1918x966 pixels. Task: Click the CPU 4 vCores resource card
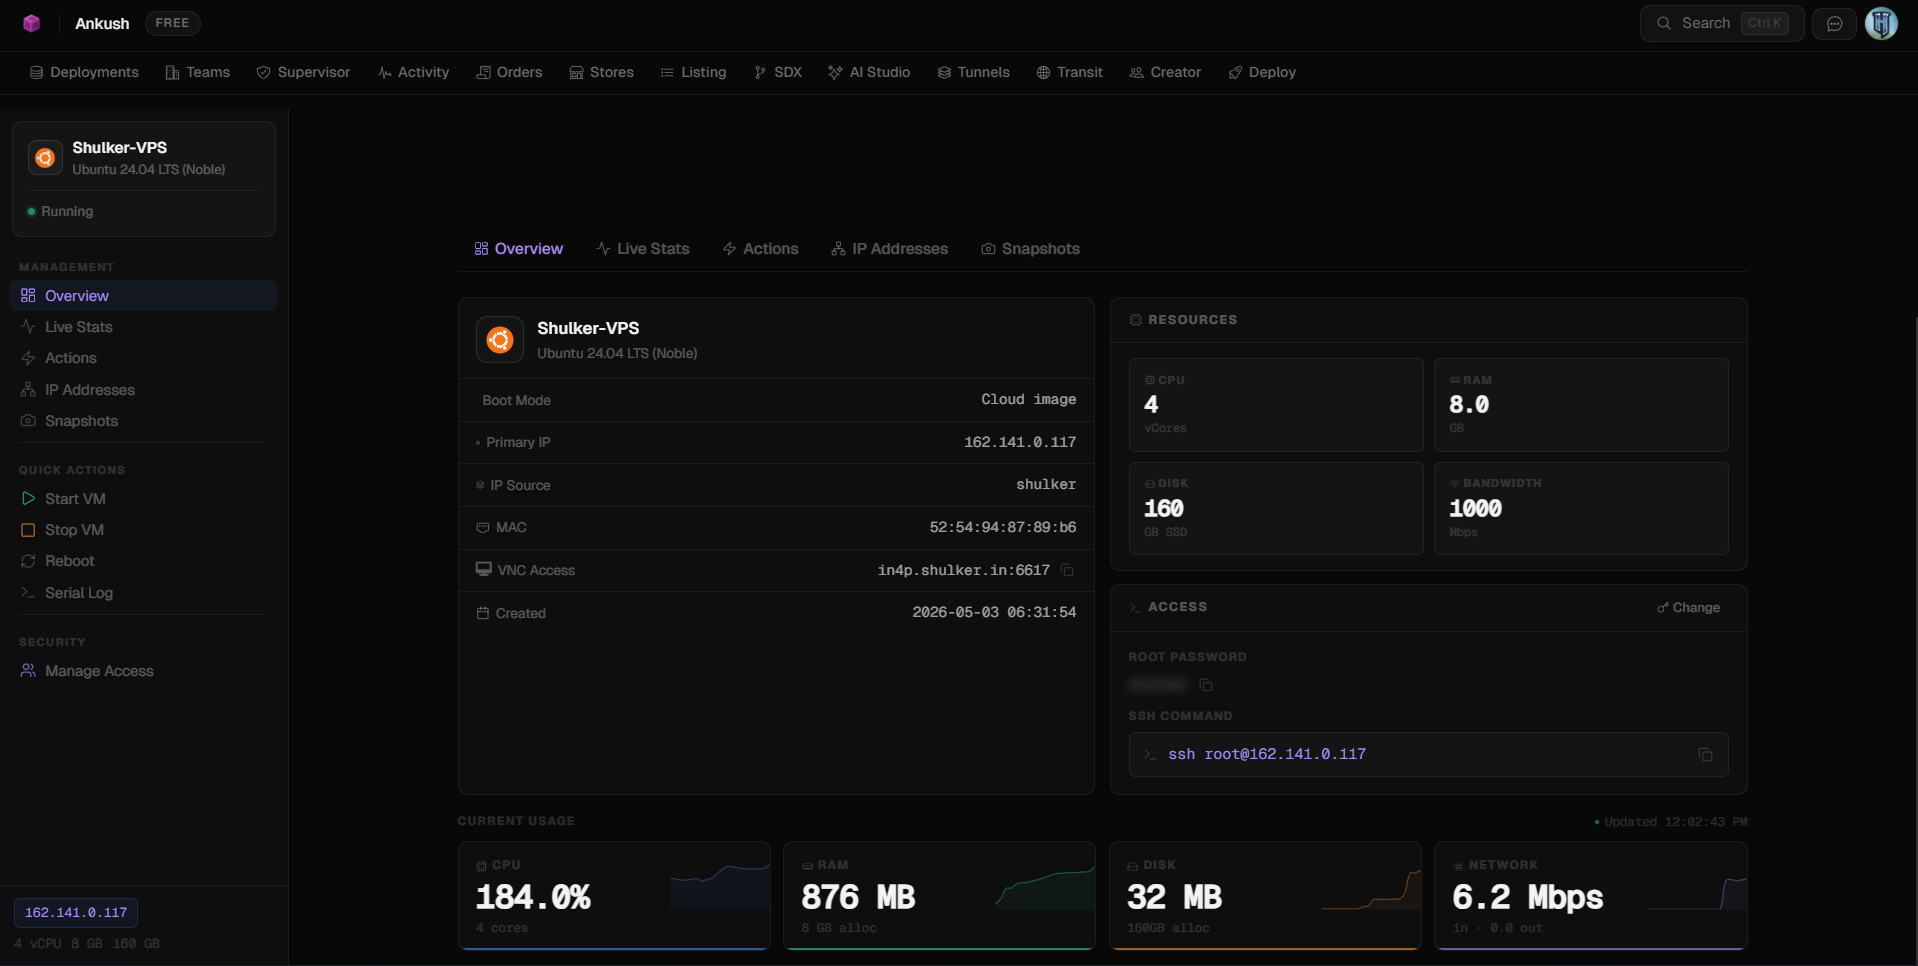1276,405
